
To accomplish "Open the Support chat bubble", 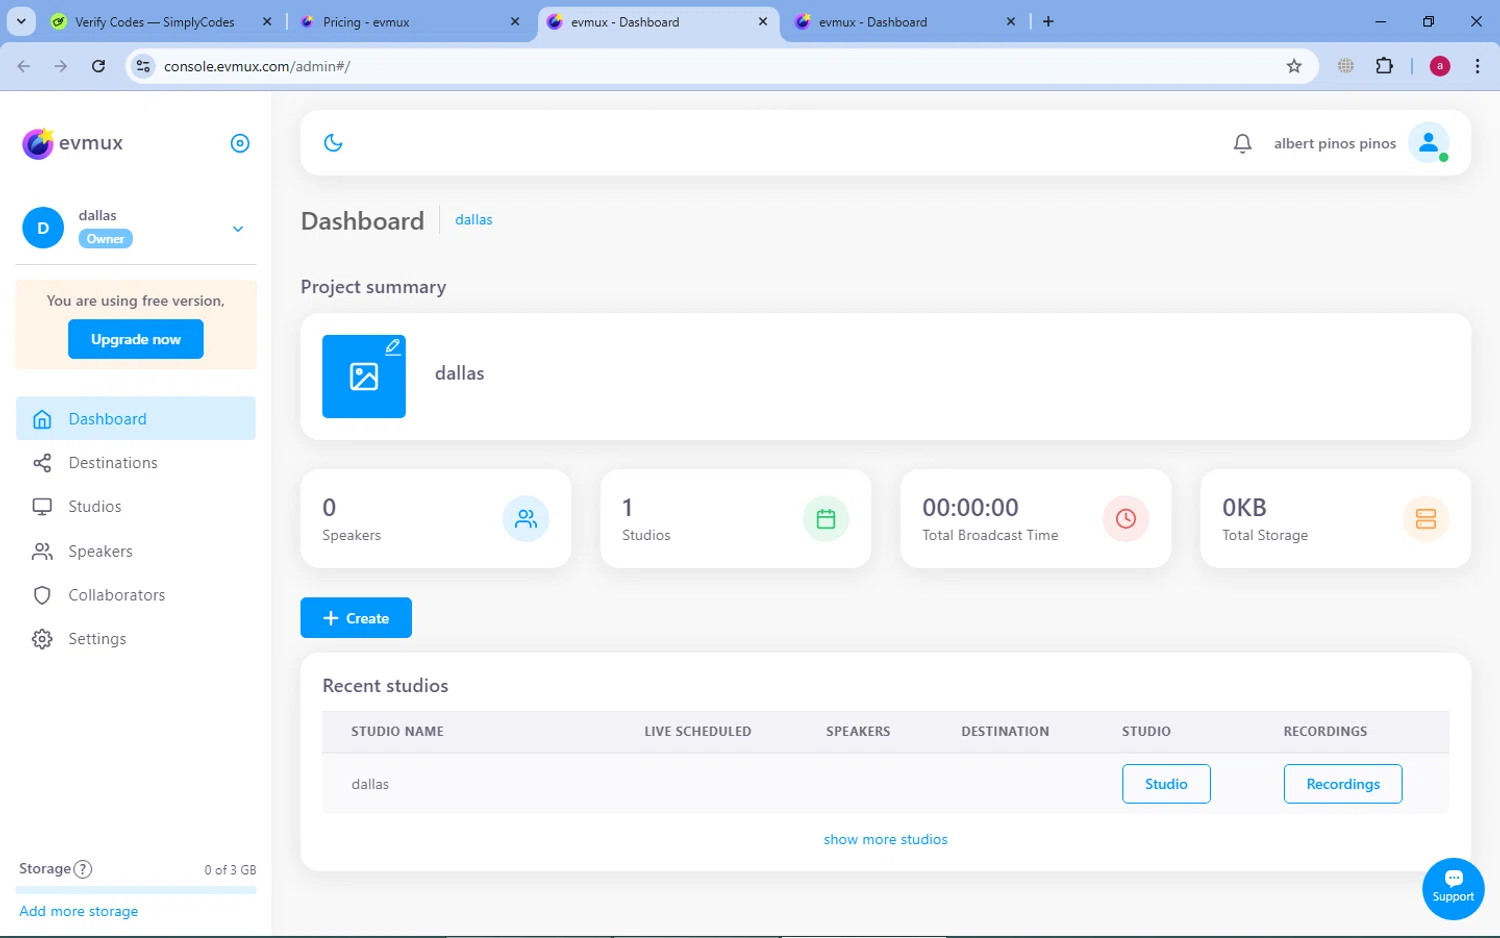I will (1453, 888).
